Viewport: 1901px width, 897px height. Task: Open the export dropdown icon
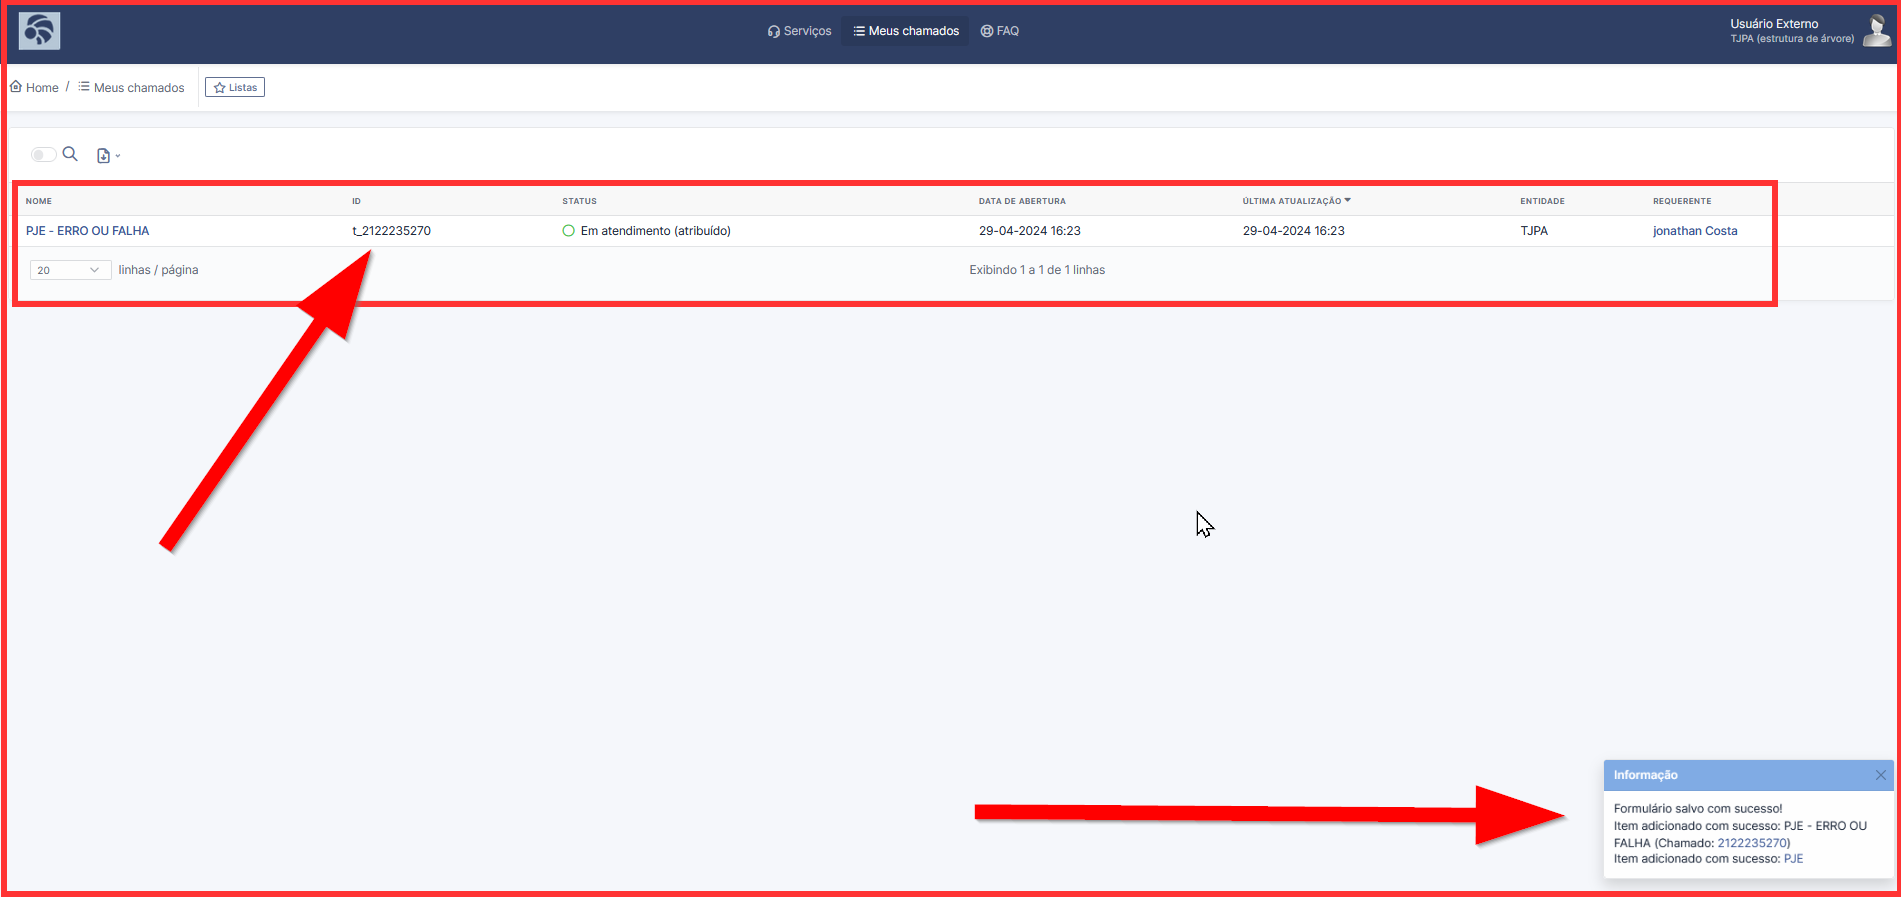click(x=108, y=156)
